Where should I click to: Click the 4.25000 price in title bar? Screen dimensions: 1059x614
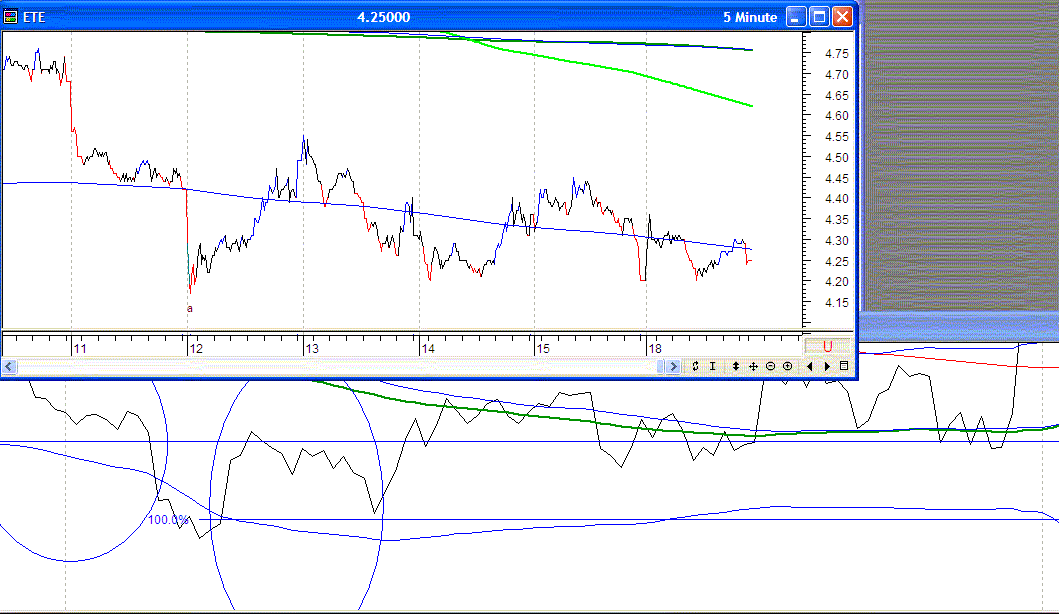click(x=384, y=18)
